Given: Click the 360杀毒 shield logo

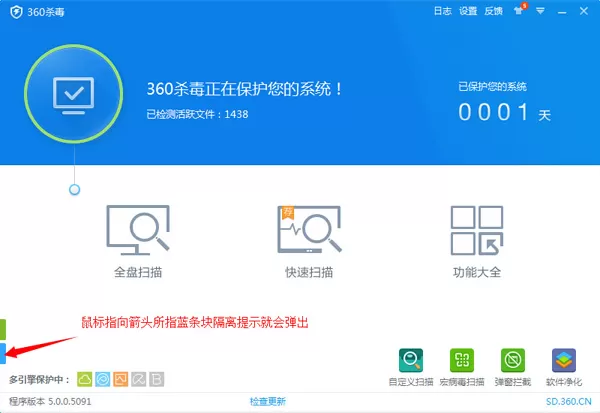Looking at the screenshot, I should pos(16,12).
